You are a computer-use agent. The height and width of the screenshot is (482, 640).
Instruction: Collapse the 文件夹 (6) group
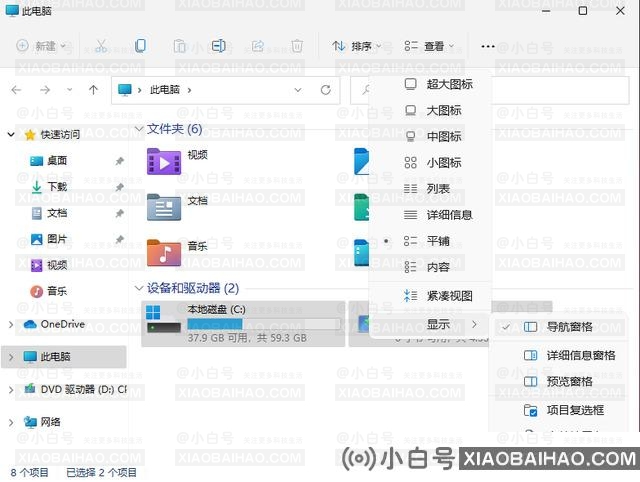(x=139, y=129)
